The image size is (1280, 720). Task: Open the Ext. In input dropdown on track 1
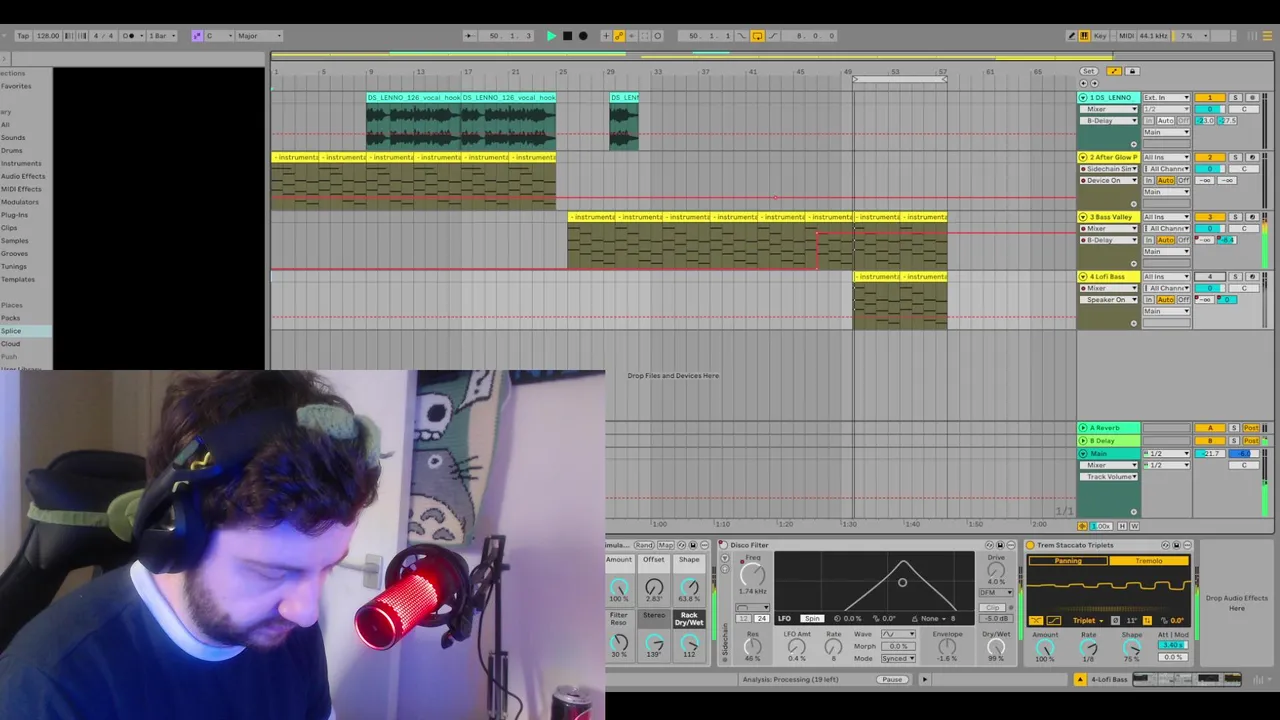point(1166,98)
